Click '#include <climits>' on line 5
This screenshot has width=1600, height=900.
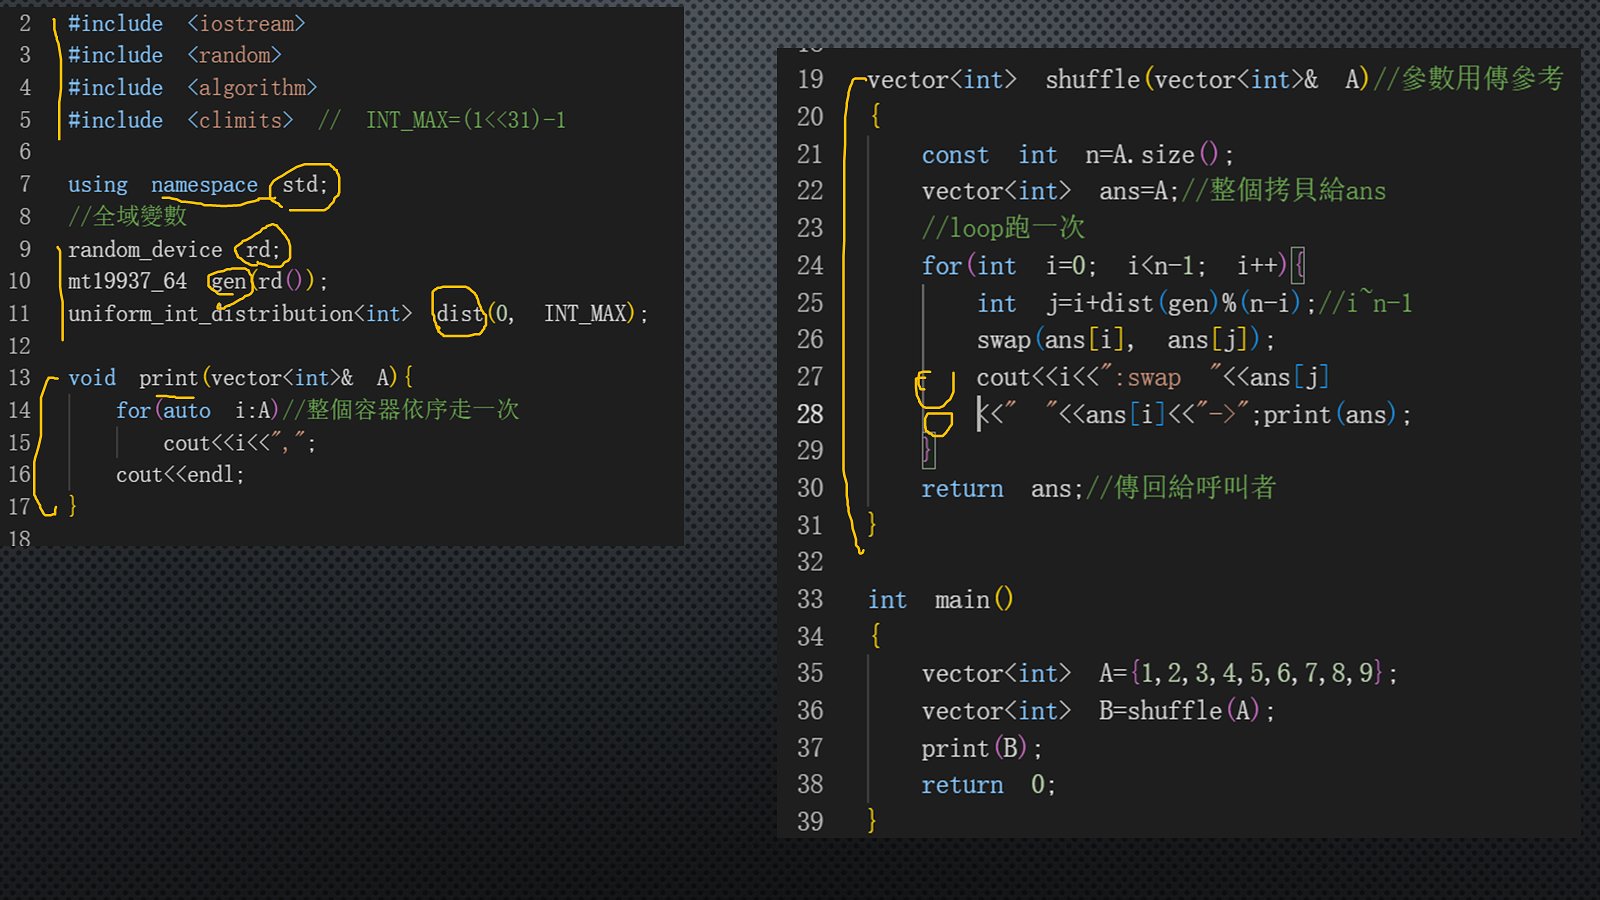(180, 120)
